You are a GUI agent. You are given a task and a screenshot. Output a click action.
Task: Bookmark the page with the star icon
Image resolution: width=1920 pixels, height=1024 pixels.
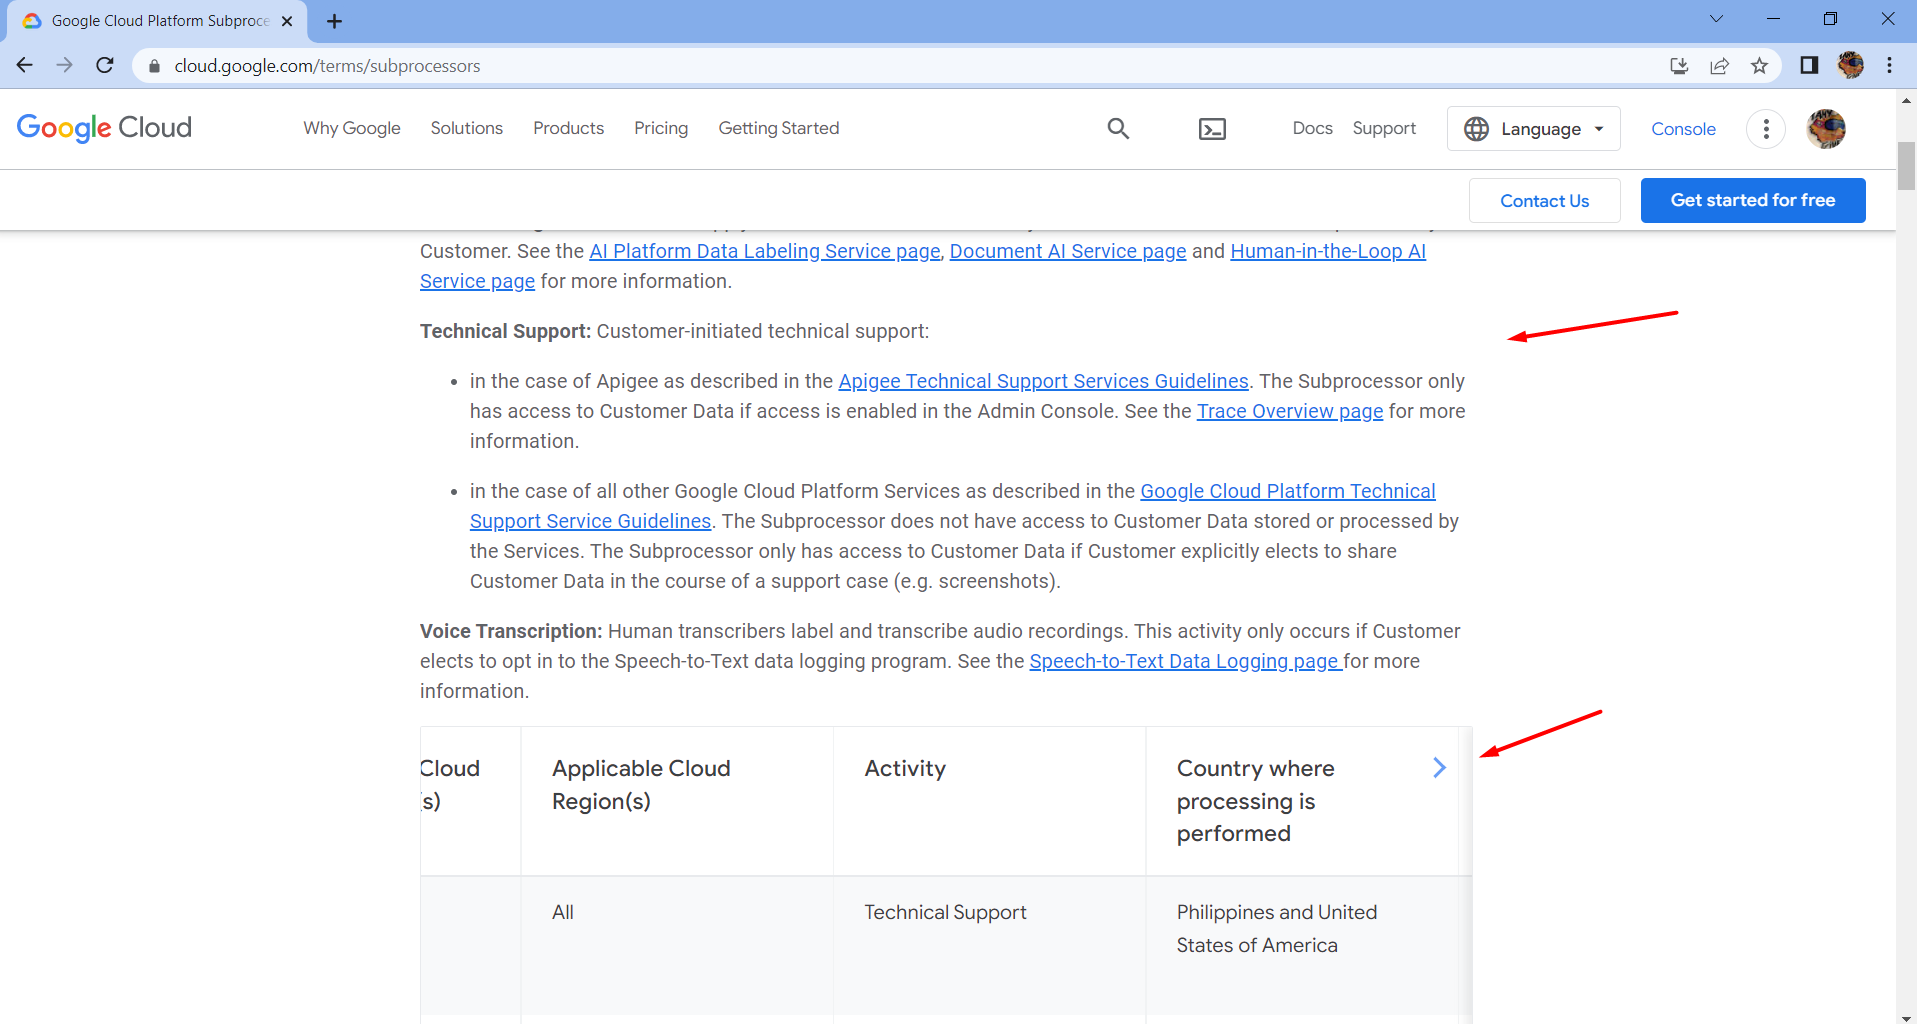[x=1760, y=65]
